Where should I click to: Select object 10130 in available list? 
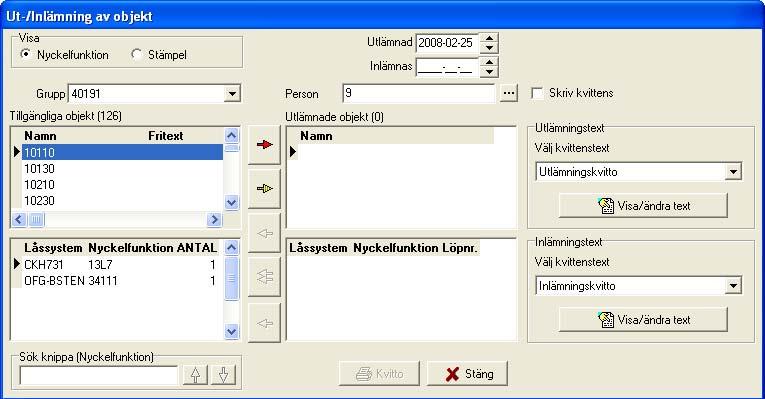pos(122,169)
